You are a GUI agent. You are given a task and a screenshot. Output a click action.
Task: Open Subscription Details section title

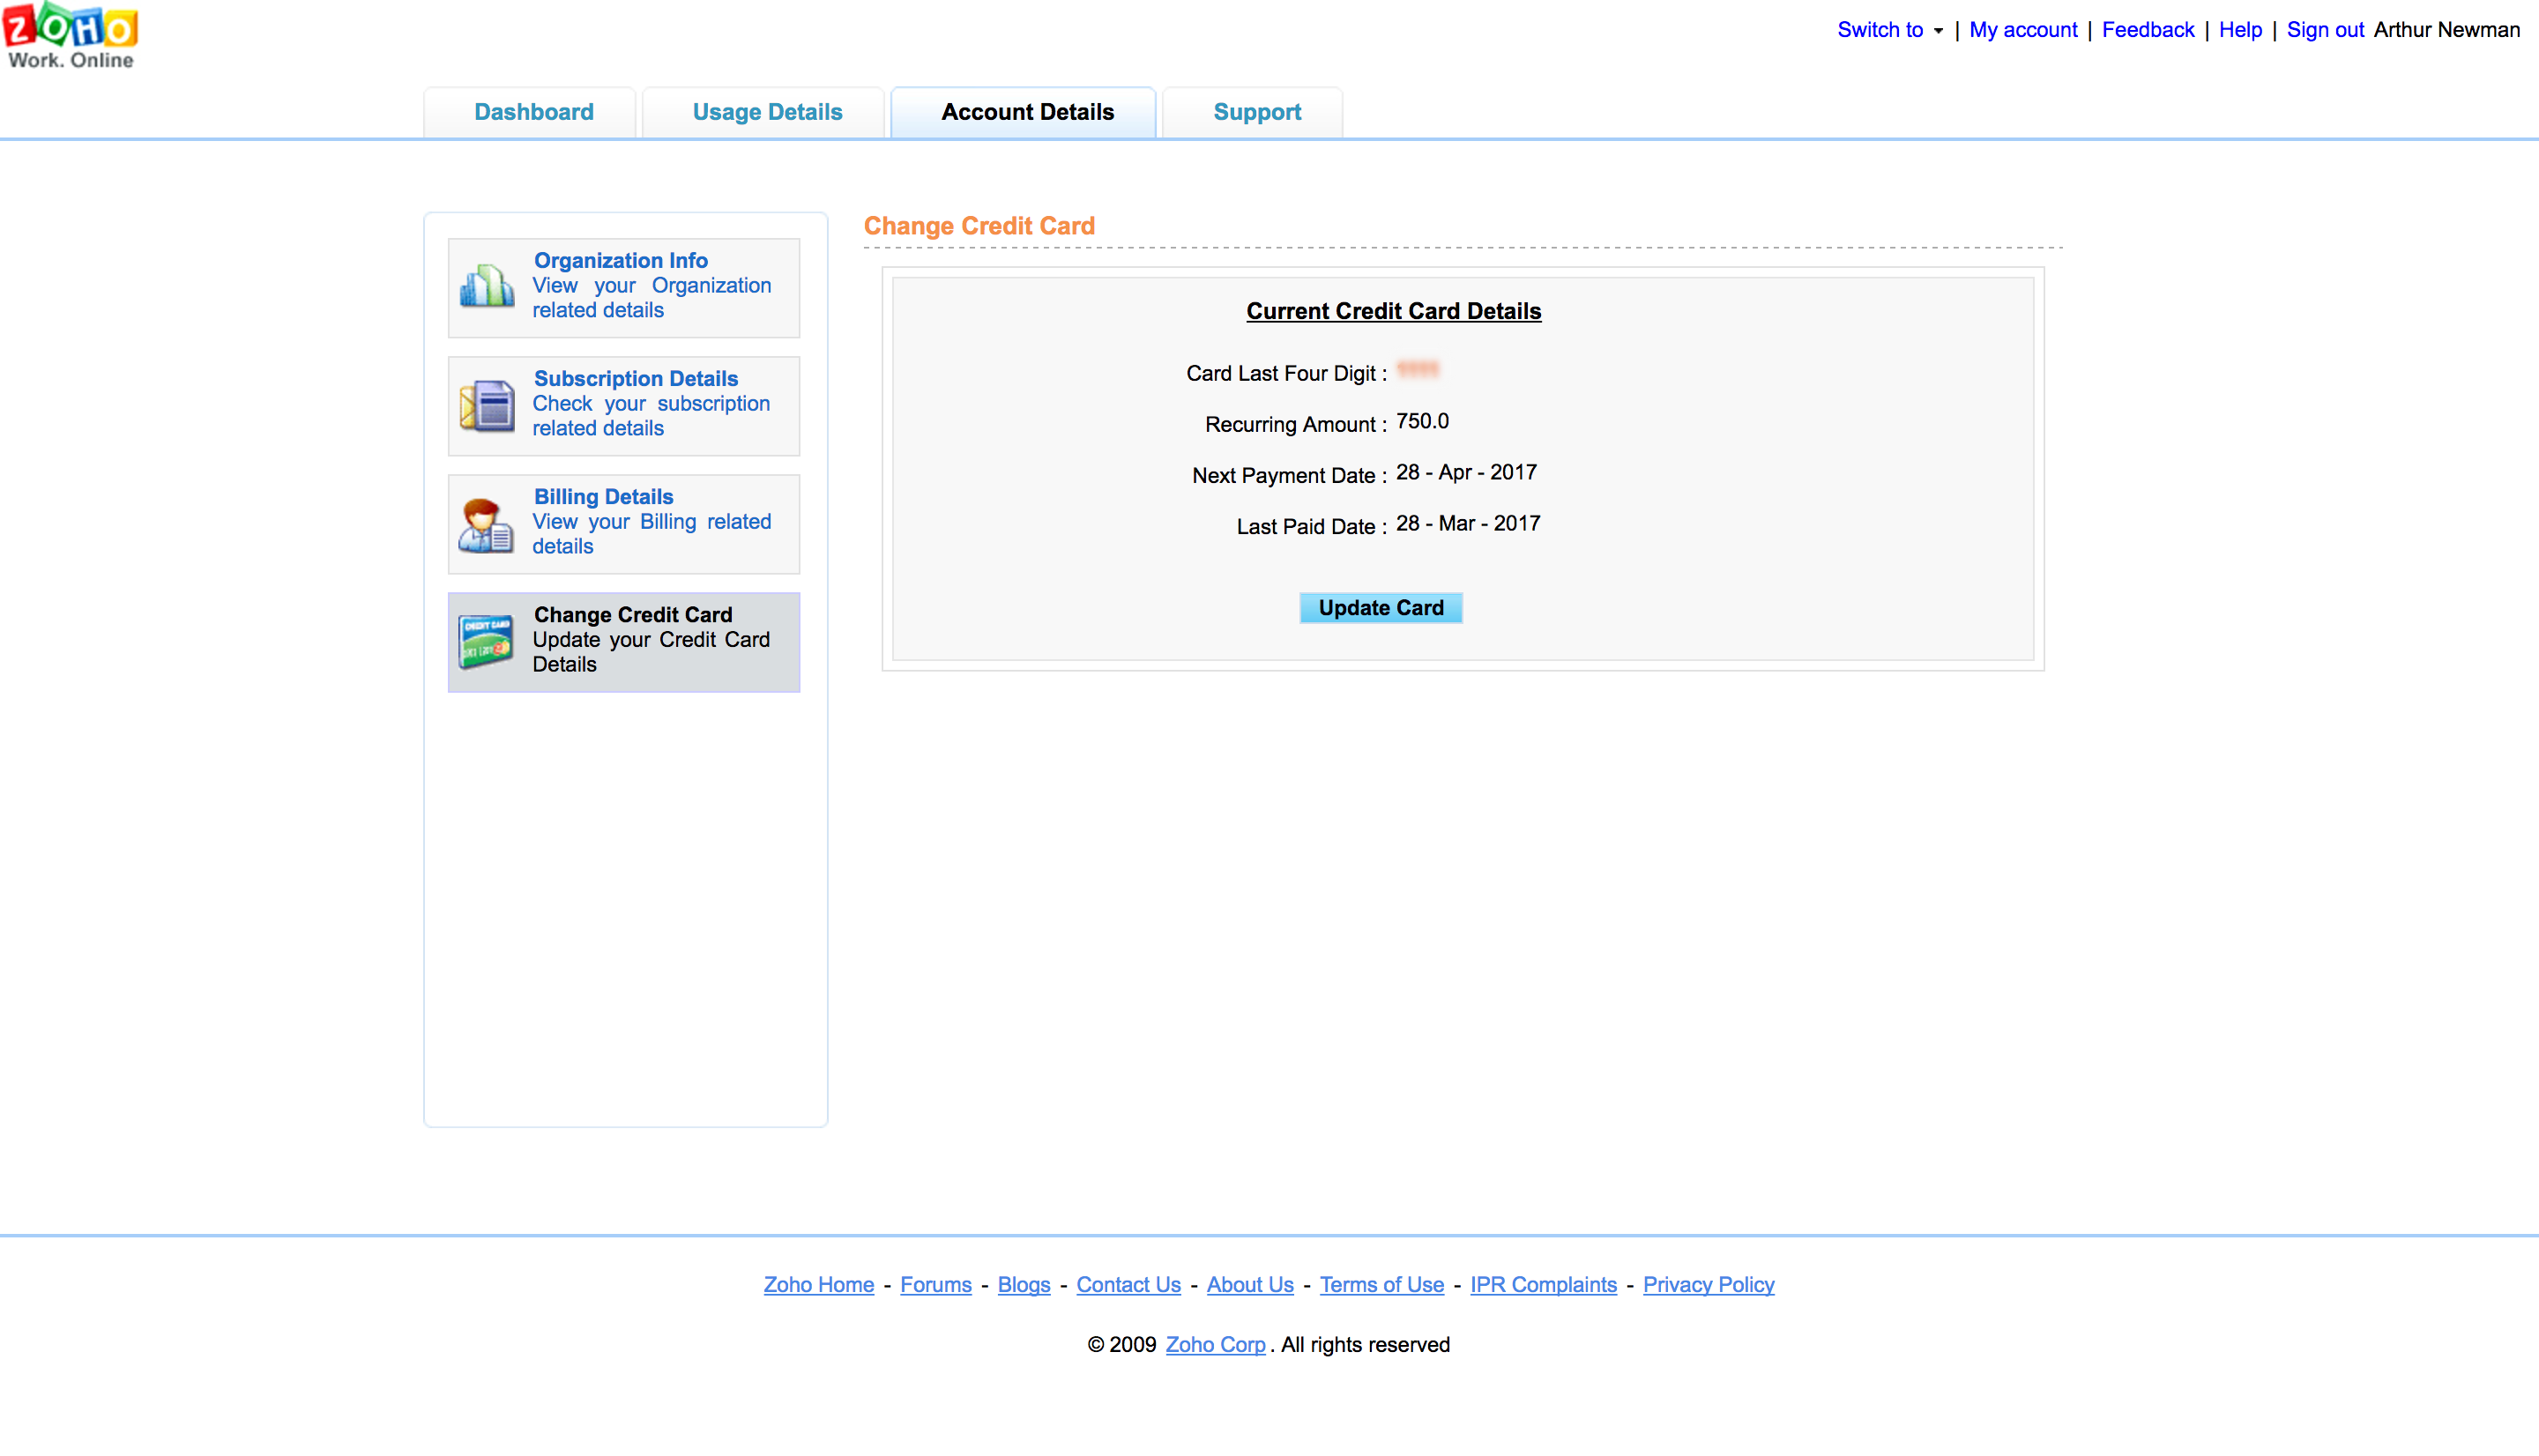(635, 378)
